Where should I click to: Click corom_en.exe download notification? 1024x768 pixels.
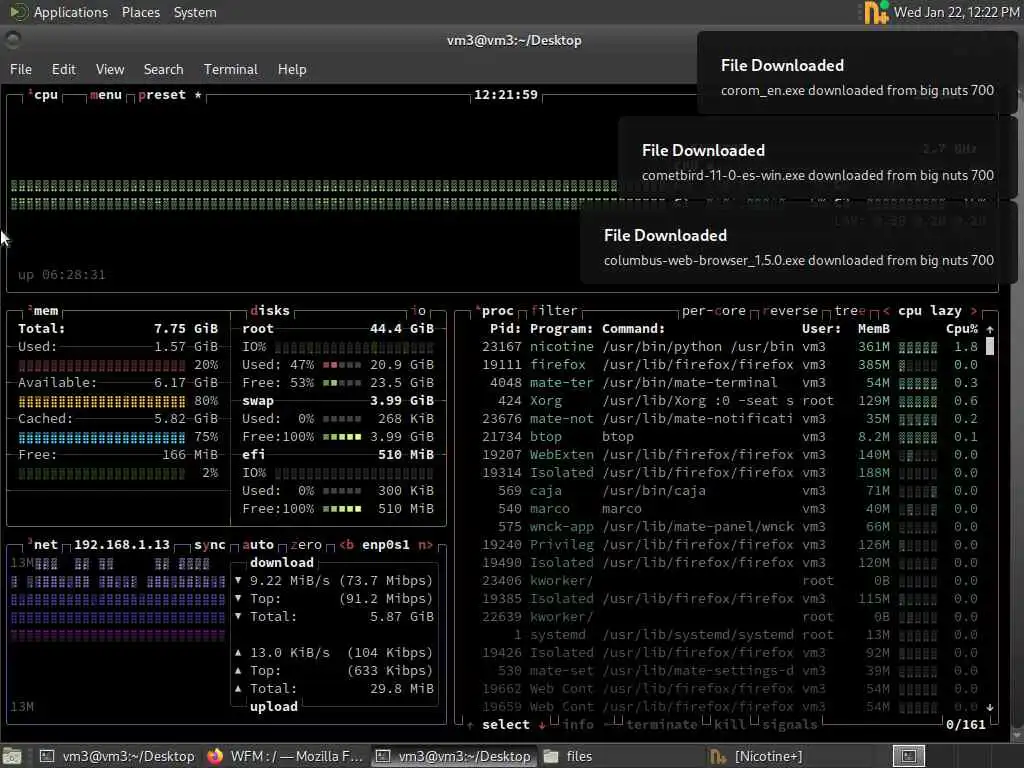pyautogui.click(x=857, y=73)
